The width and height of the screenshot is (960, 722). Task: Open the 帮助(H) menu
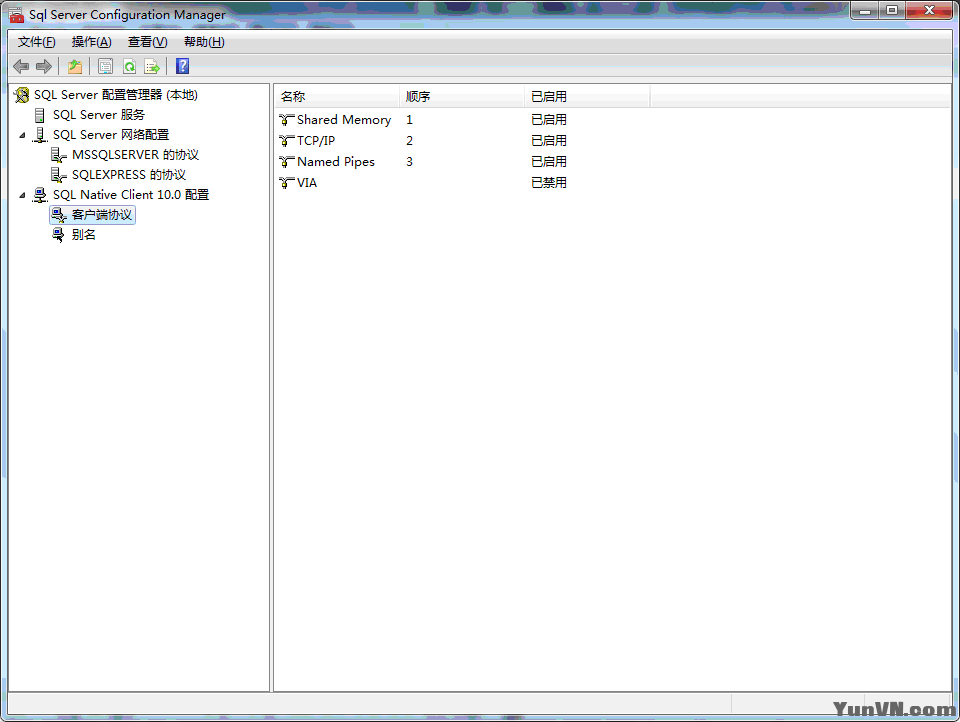coord(204,42)
